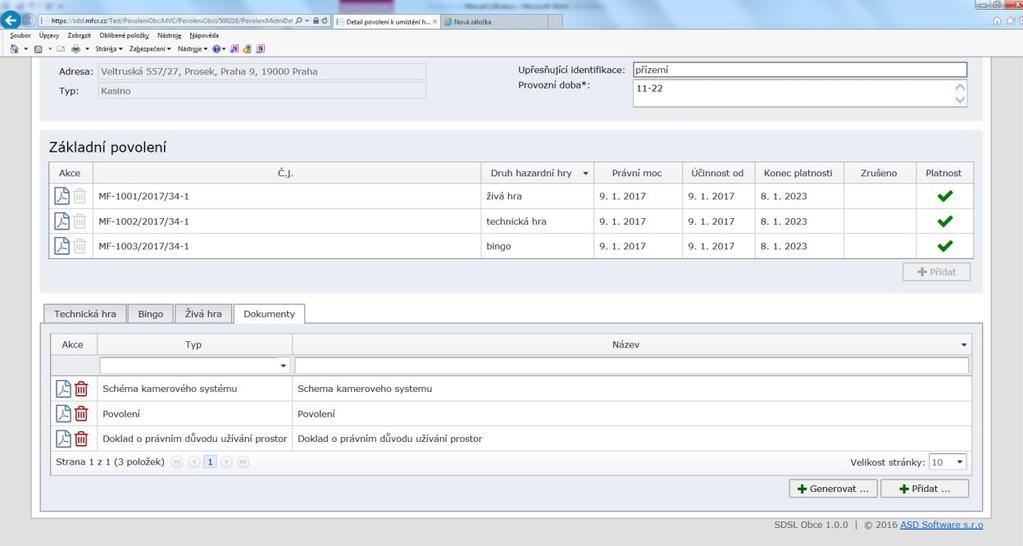Open the Soubor menu
The image size is (1023, 546).
point(20,35)
